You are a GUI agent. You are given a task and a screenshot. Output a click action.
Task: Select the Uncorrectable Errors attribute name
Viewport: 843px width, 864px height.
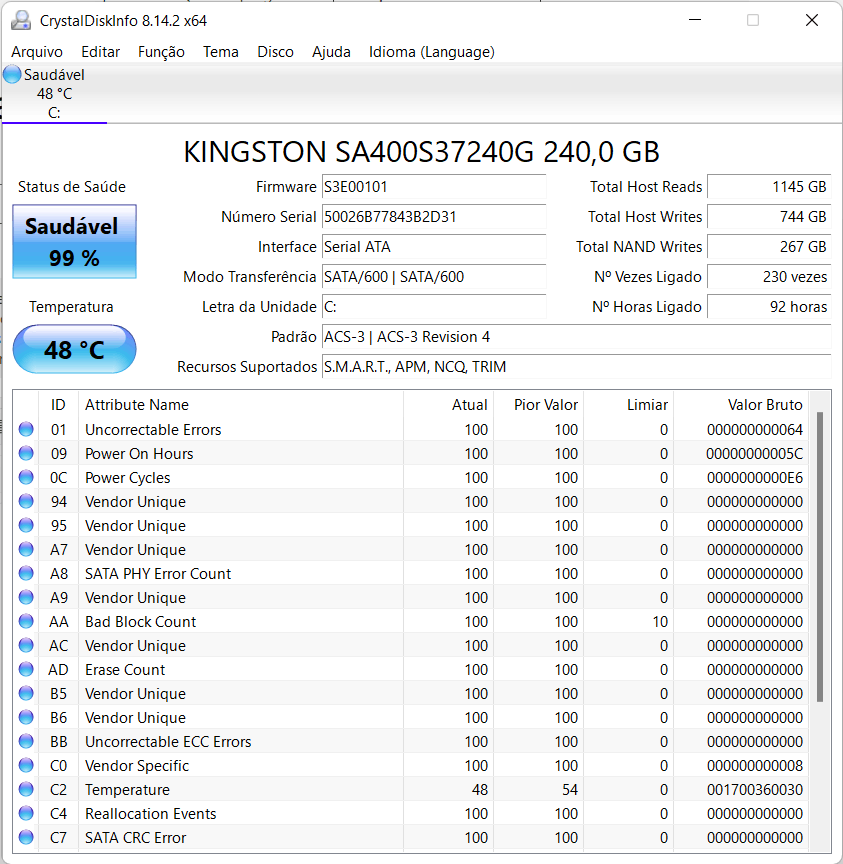click(153, 429)
